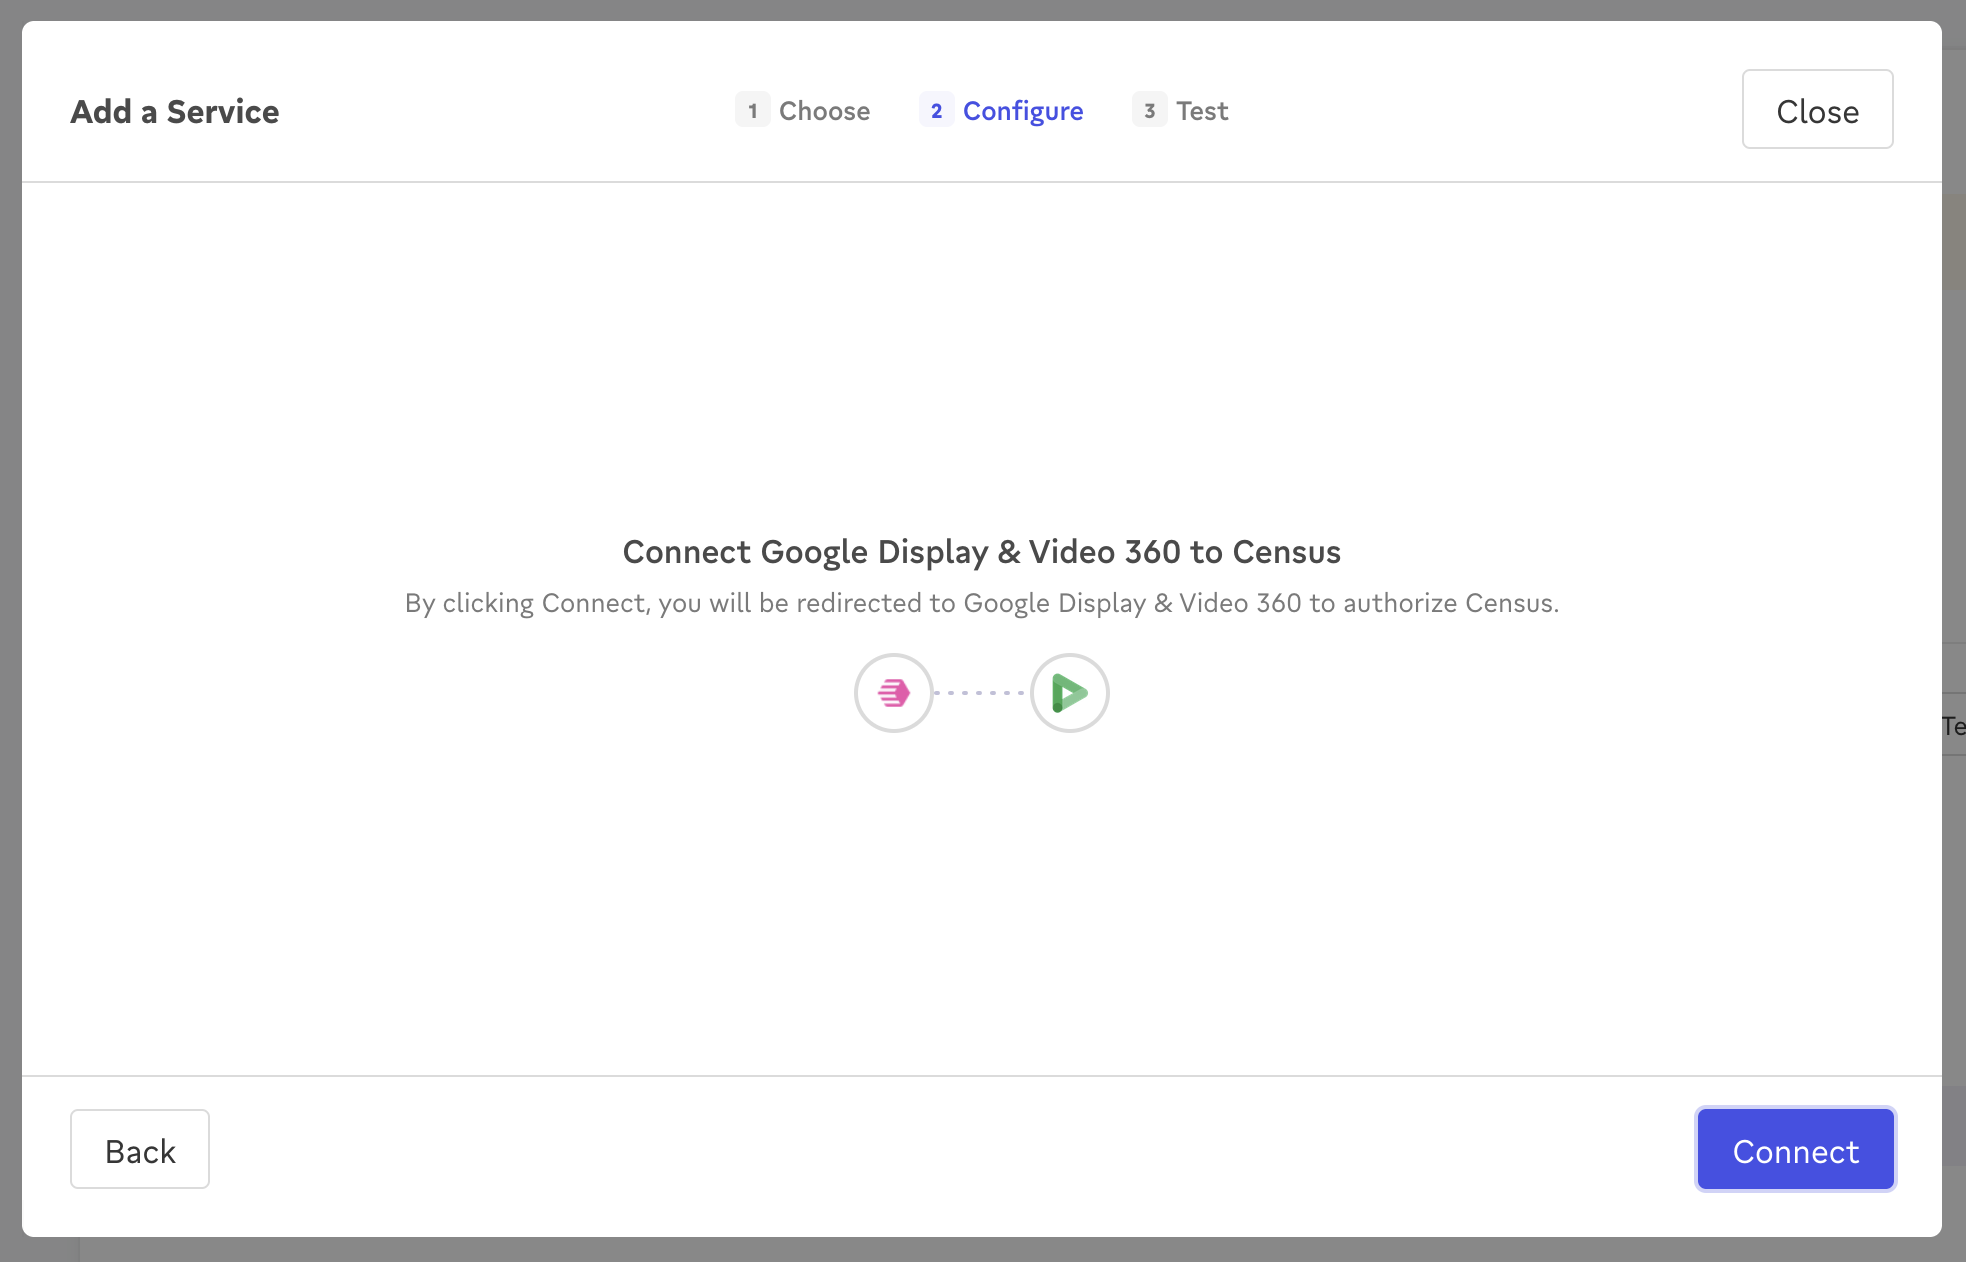Go to the Choose step

click(x=824, y=111)
